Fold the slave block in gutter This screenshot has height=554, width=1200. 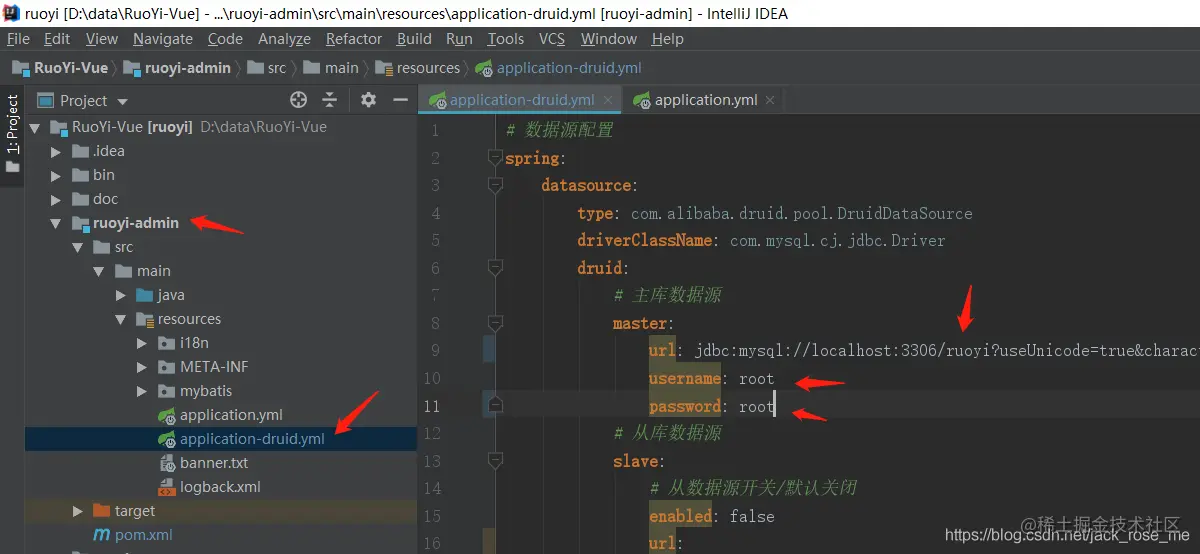(494, 461)
